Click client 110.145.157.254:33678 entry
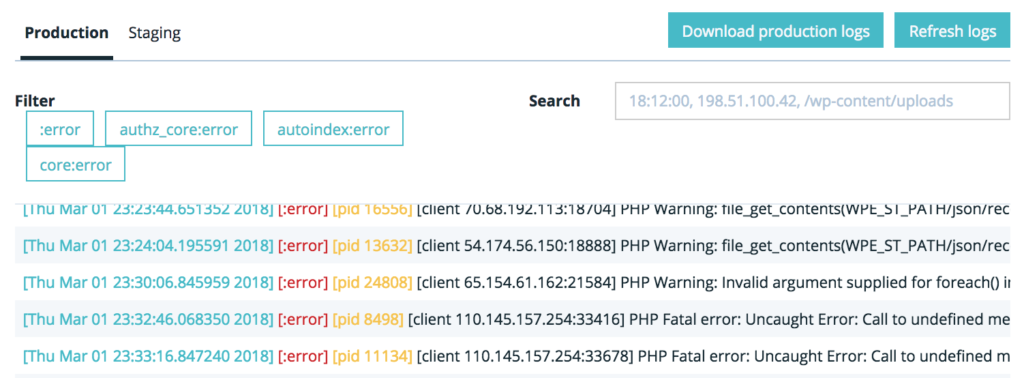This screenshot has width=1024, height=378. pos(526,356)
